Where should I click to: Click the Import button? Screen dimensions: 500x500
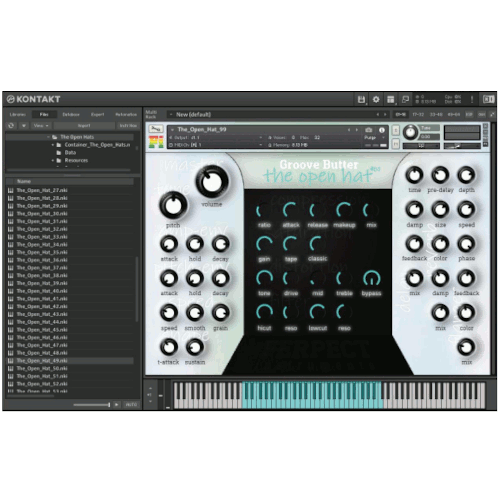[84, 126]
